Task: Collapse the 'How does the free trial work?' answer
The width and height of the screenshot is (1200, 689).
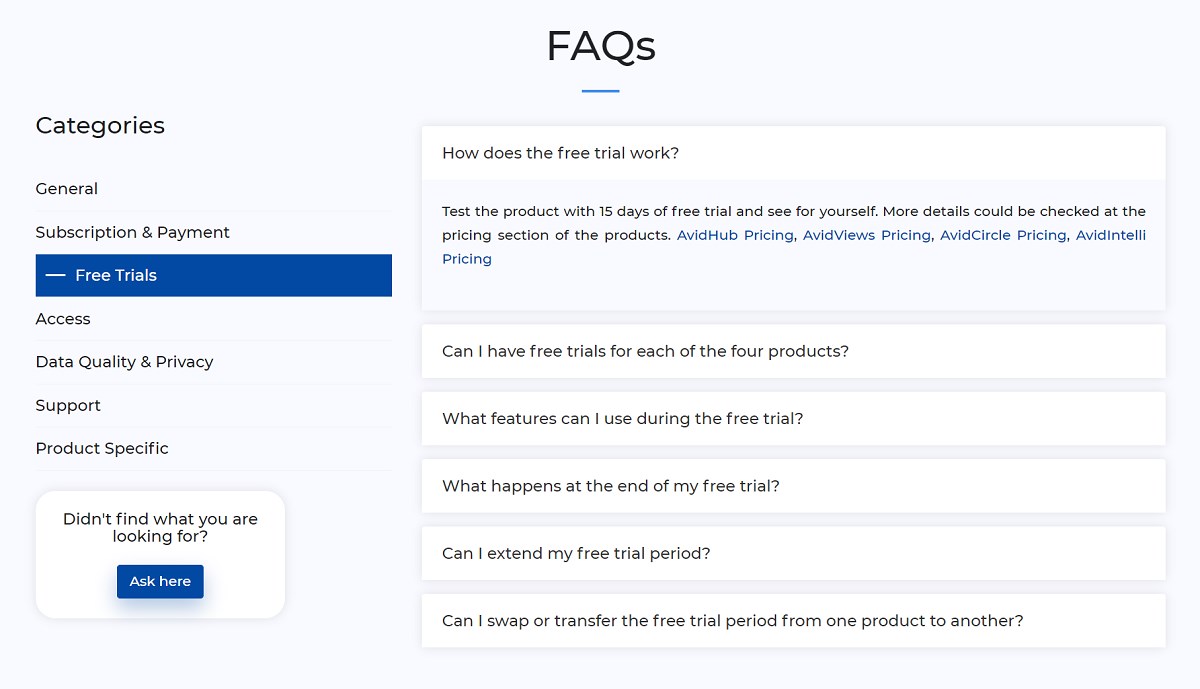Action: (558, 152)
